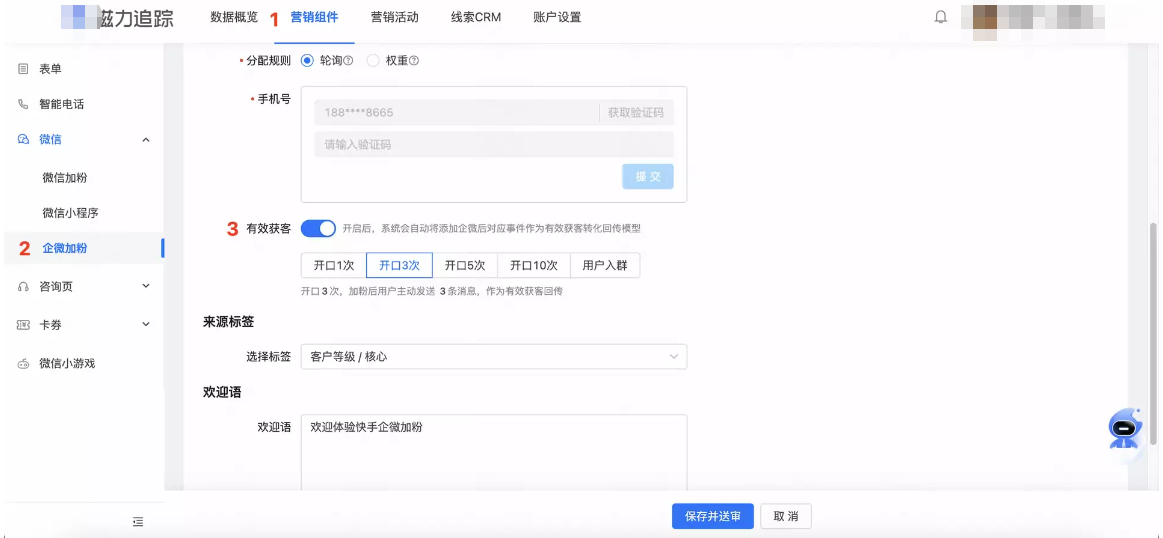The width and height of the screenshot is (1163, 538).
Task: Click the 微信小游戏 gamepad icon
Action: (23, 364)
